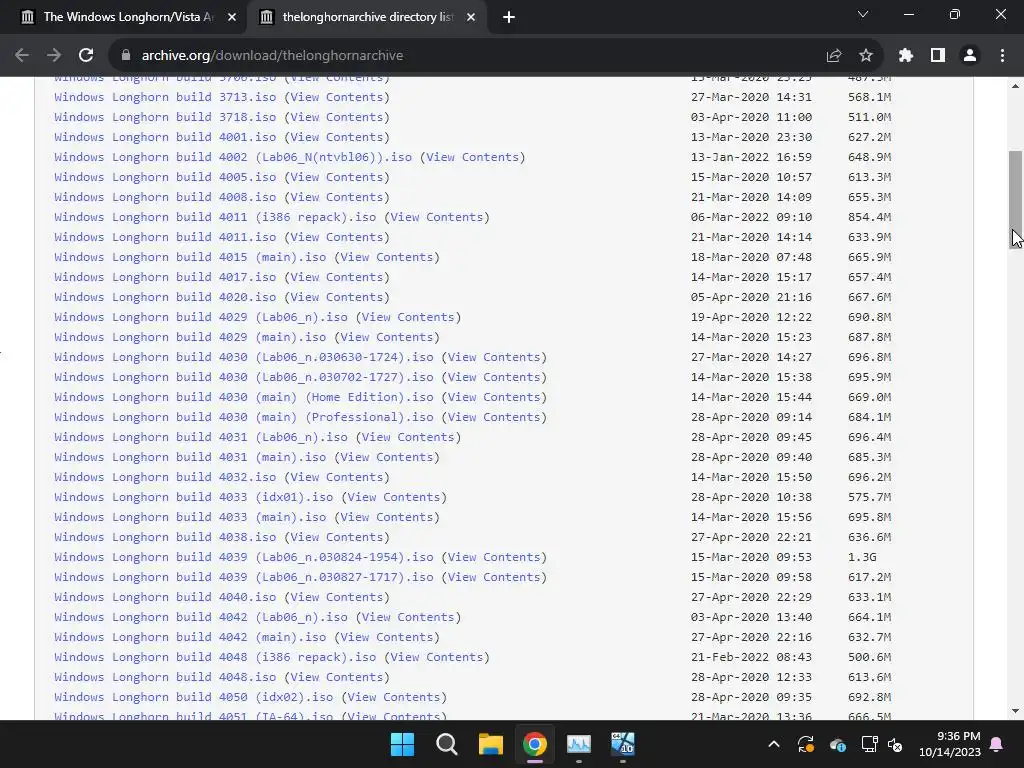This screenshot has width=1024, height=768.
Task: Toggle the browser side panel icon
Action: click(x=938, y=56)
